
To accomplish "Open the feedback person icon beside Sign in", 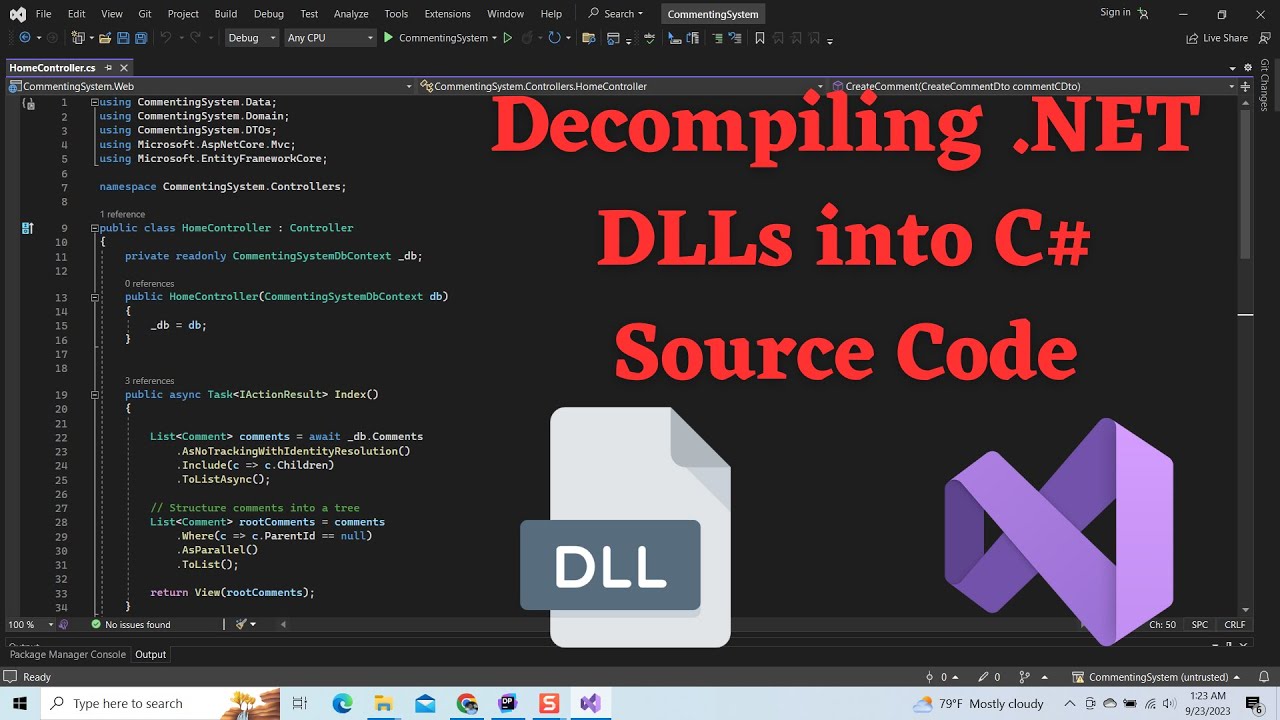I will coord(1143,13).
